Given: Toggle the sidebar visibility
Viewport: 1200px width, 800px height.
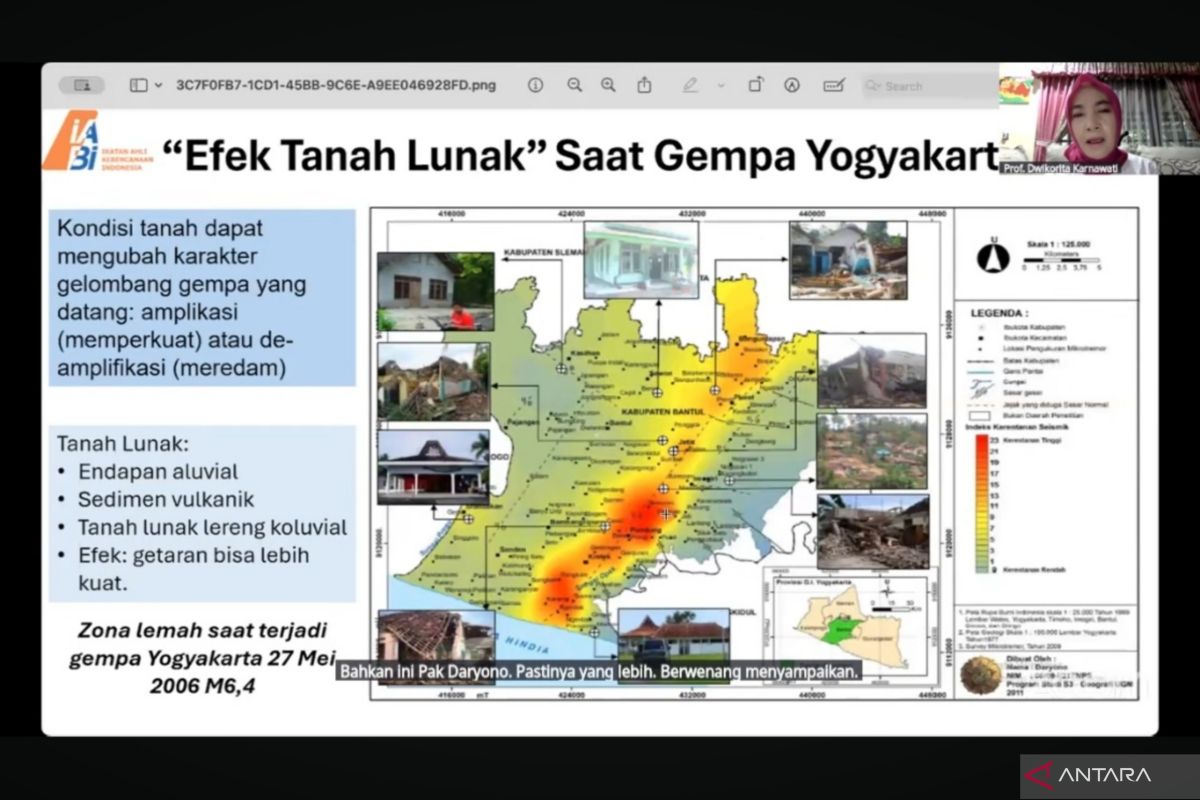Looking at the screenshot, I should 137,85.
